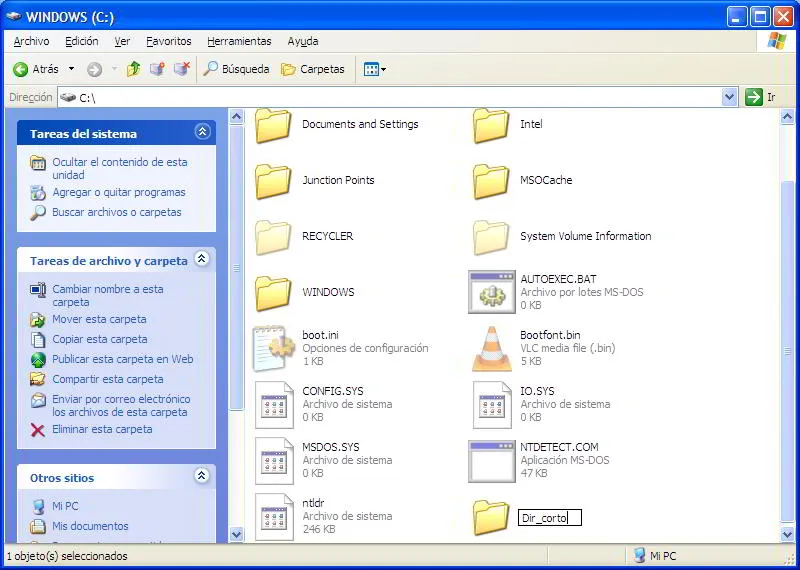Select the Documents and Settings folder icon
This screenshot has height=570, width=800.
tap(273, 126)
